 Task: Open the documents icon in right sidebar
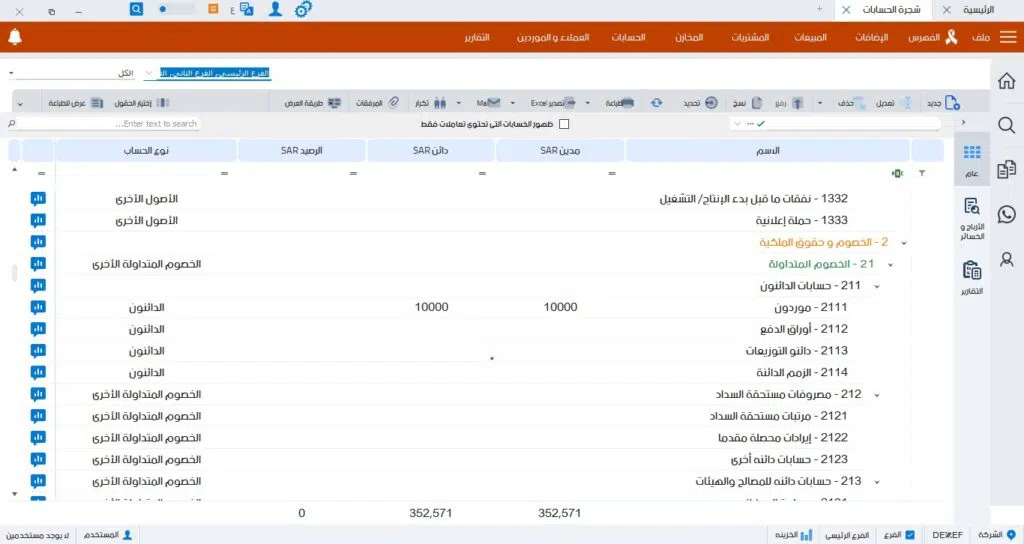click(x=1006, y=169)
